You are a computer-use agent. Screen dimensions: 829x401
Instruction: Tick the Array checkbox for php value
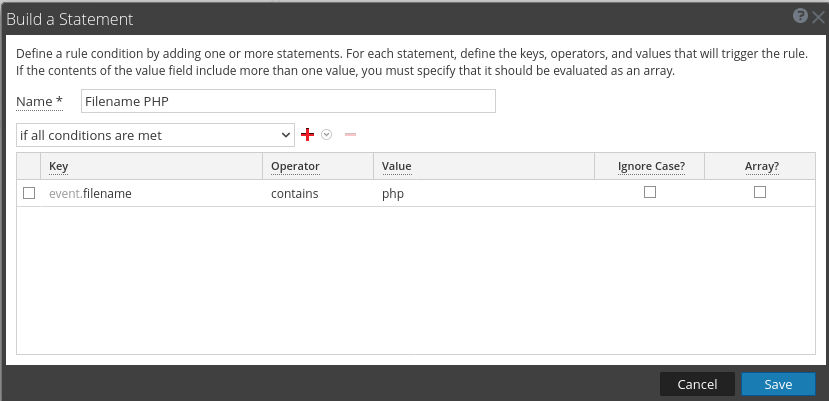pos(760,192)
